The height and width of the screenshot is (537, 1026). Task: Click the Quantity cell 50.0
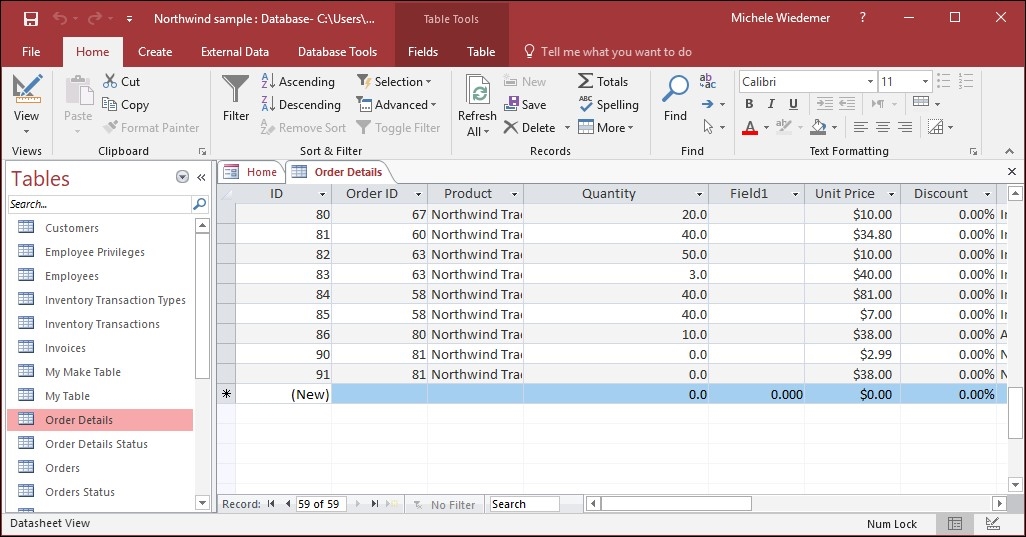pos(616,254)
